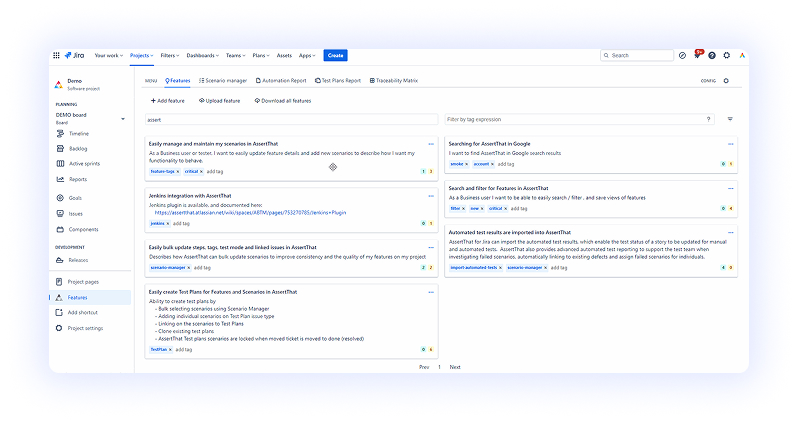Open Timeline in the sidebar
798x422 pixels.
(x=79, y=133)
